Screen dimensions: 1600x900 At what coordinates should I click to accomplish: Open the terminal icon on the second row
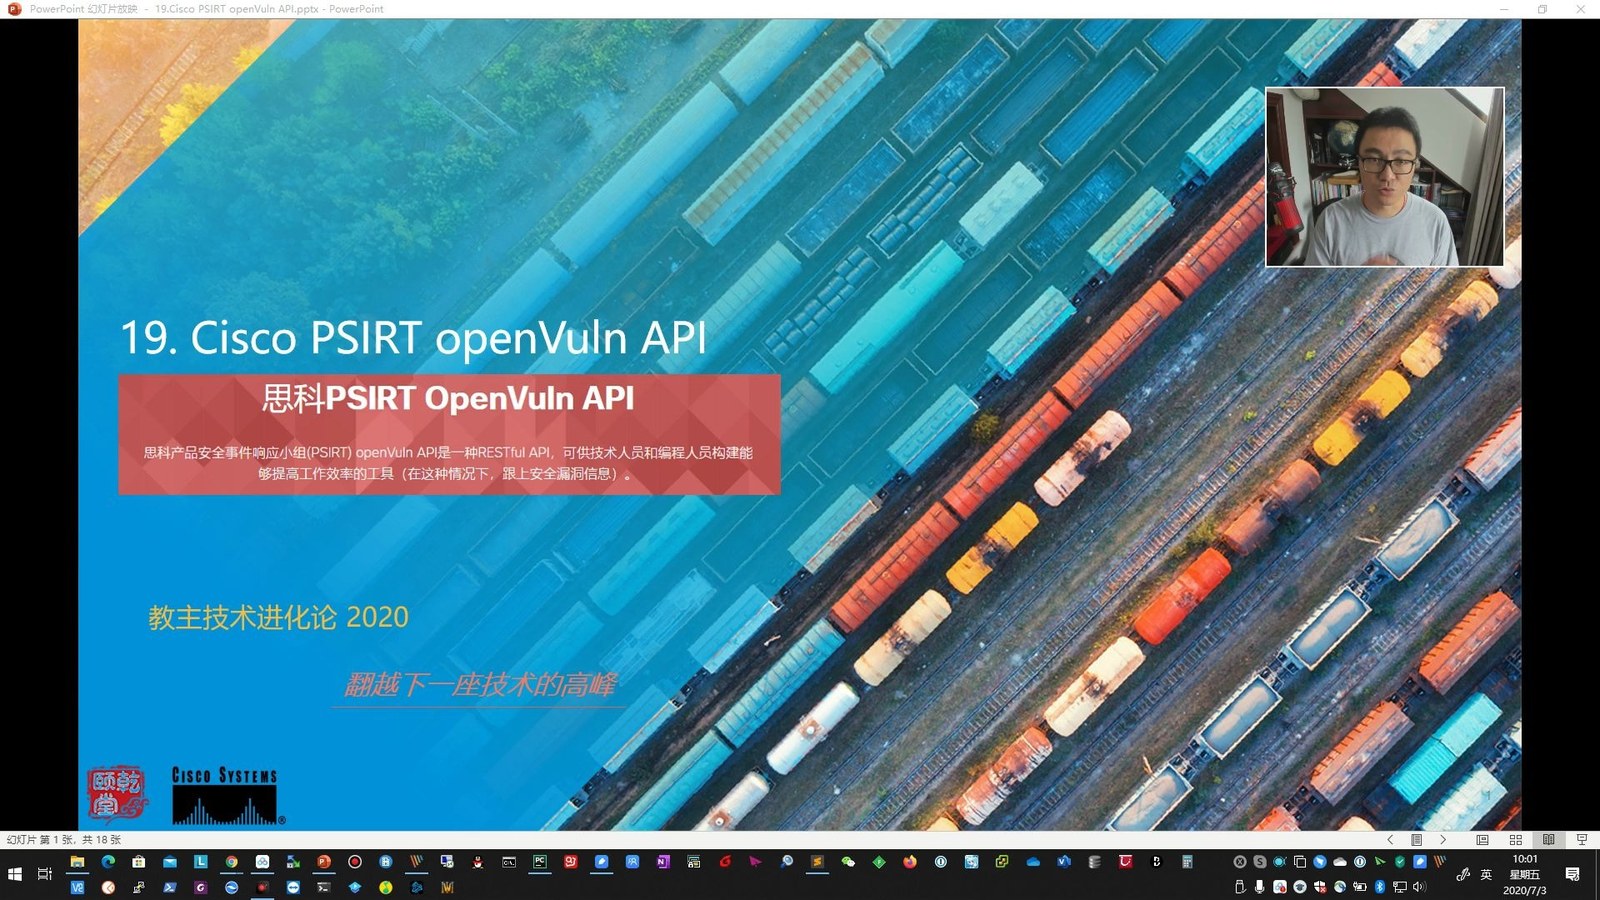[324, 887]
